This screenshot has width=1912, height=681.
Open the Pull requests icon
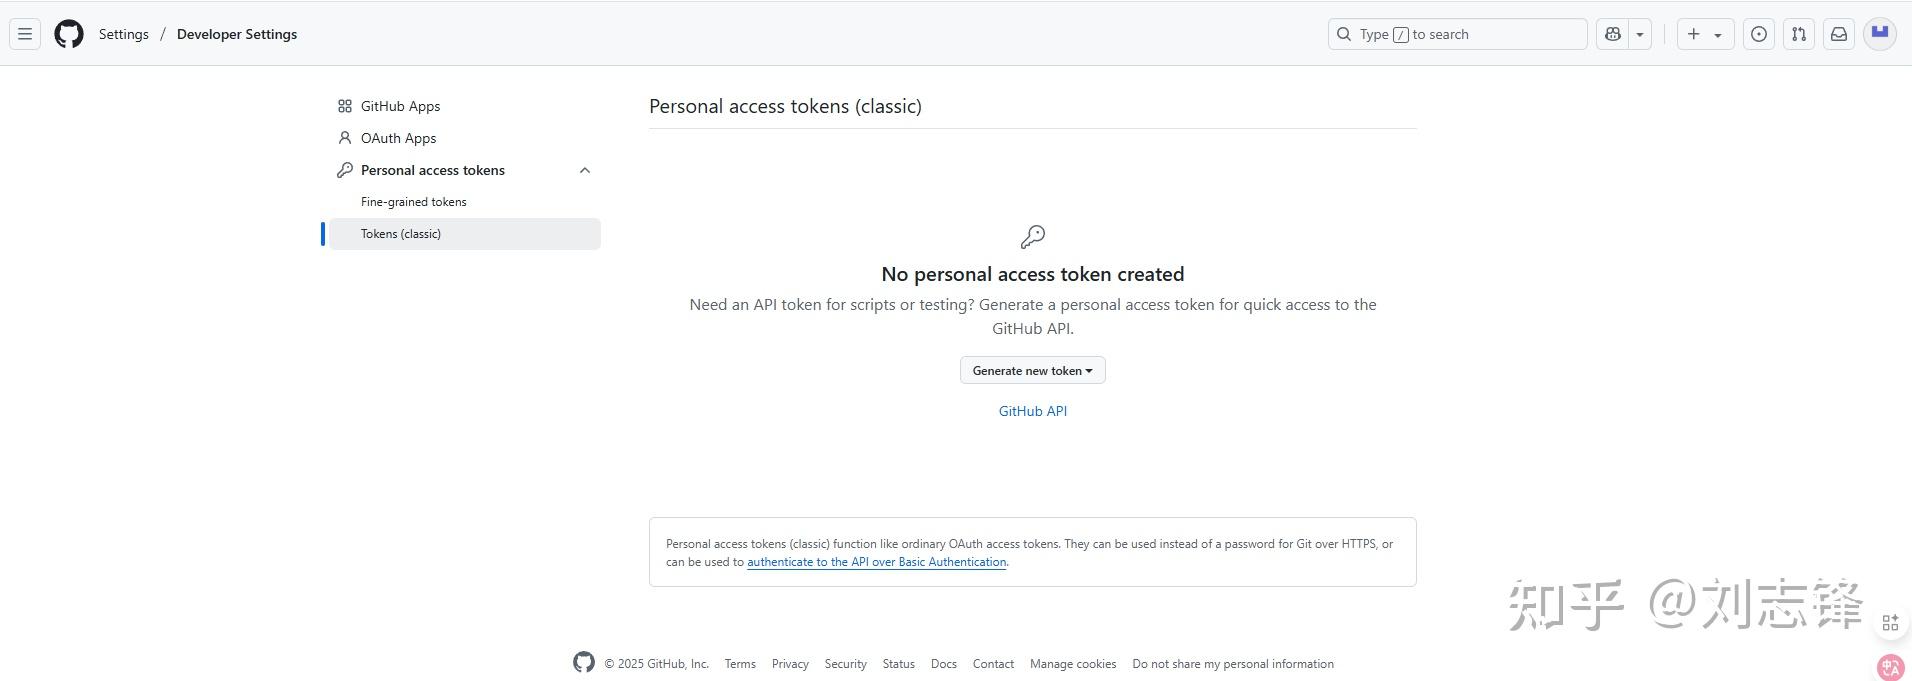click(1798, 34)
